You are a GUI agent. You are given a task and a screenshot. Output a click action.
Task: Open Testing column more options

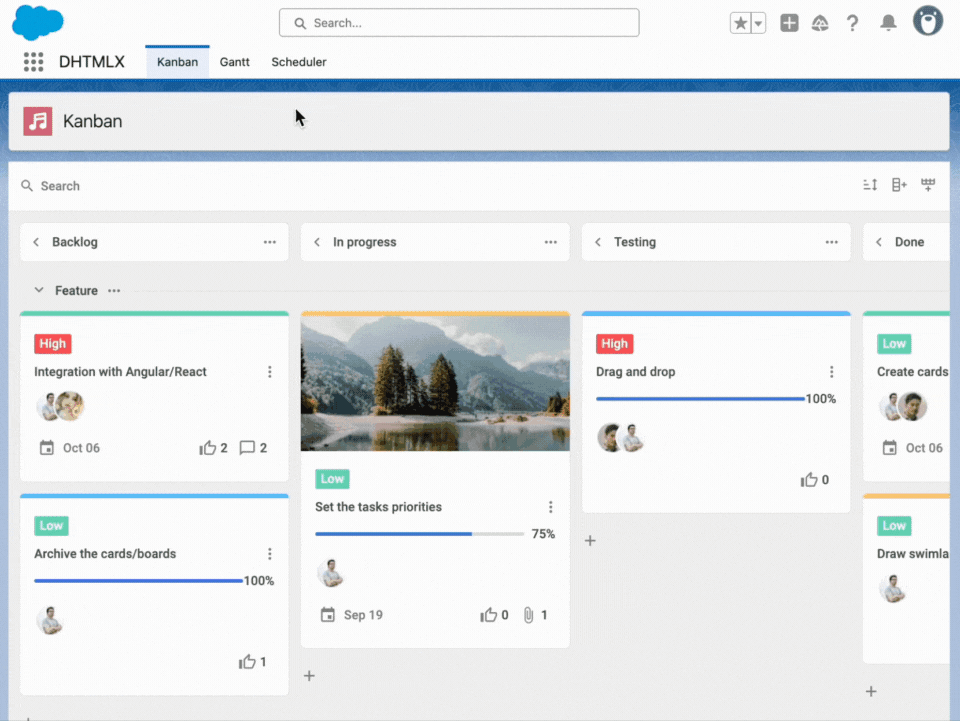[x=831, y=242]
